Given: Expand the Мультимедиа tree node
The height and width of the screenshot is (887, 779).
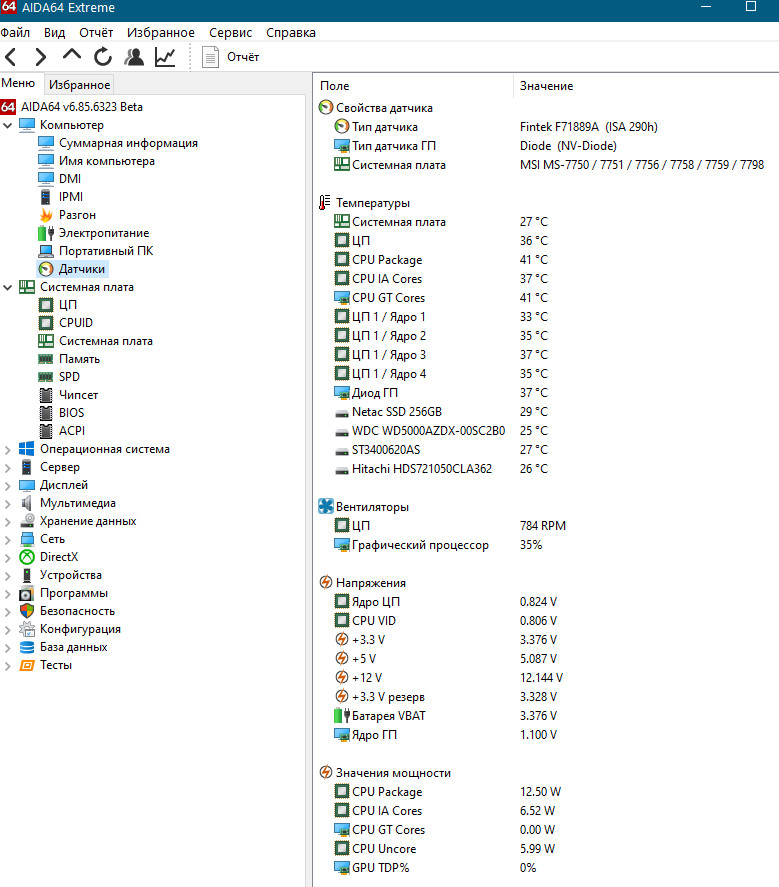Looking at the screenshot, I should click(x=7, y=503).
